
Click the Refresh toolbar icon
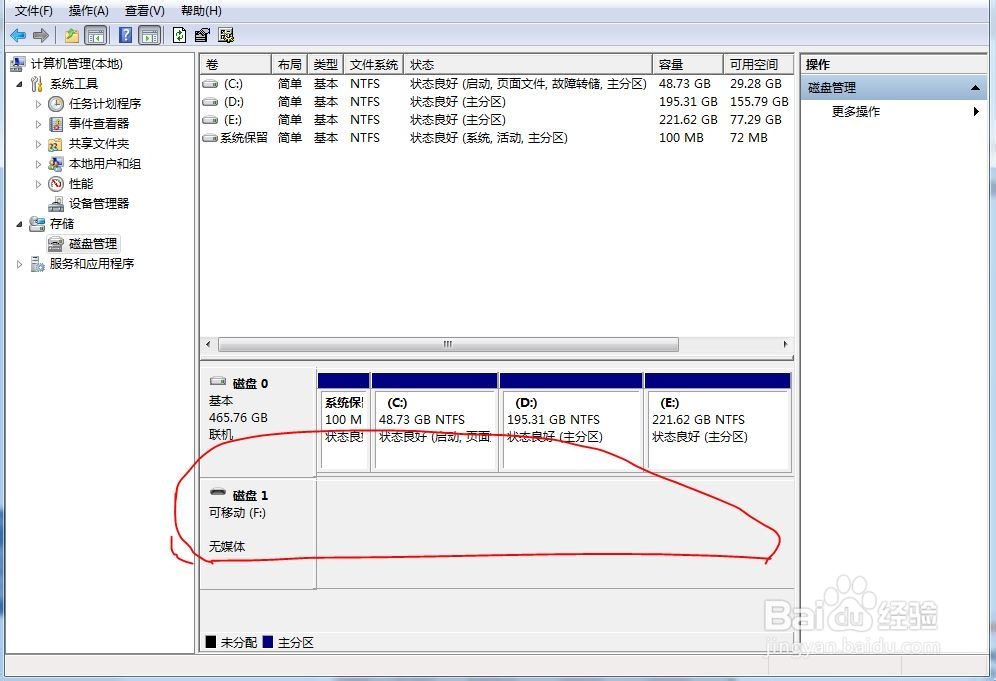coord(180,35)
